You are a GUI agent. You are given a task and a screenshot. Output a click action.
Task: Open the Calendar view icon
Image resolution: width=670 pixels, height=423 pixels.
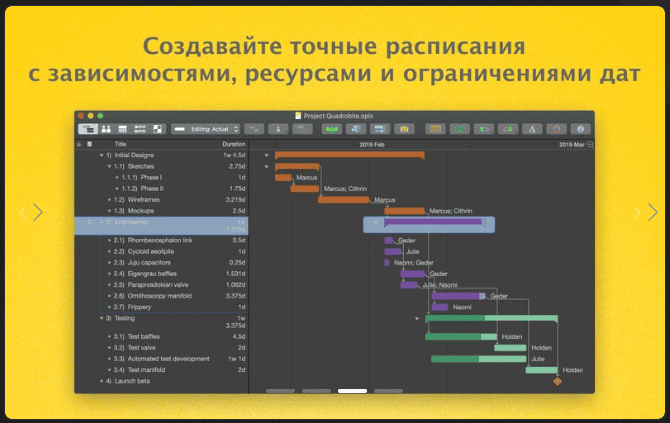(123, 129)
